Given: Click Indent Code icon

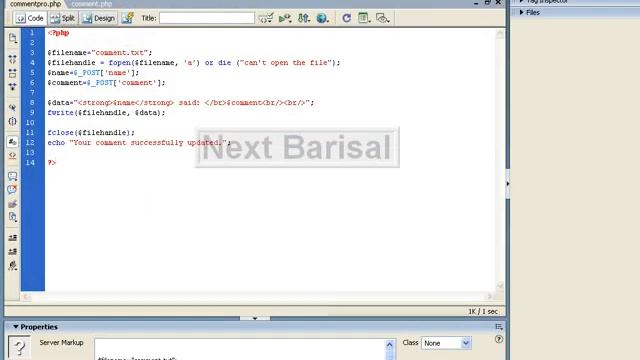Looking at the screenshot, I should point(13,238).
